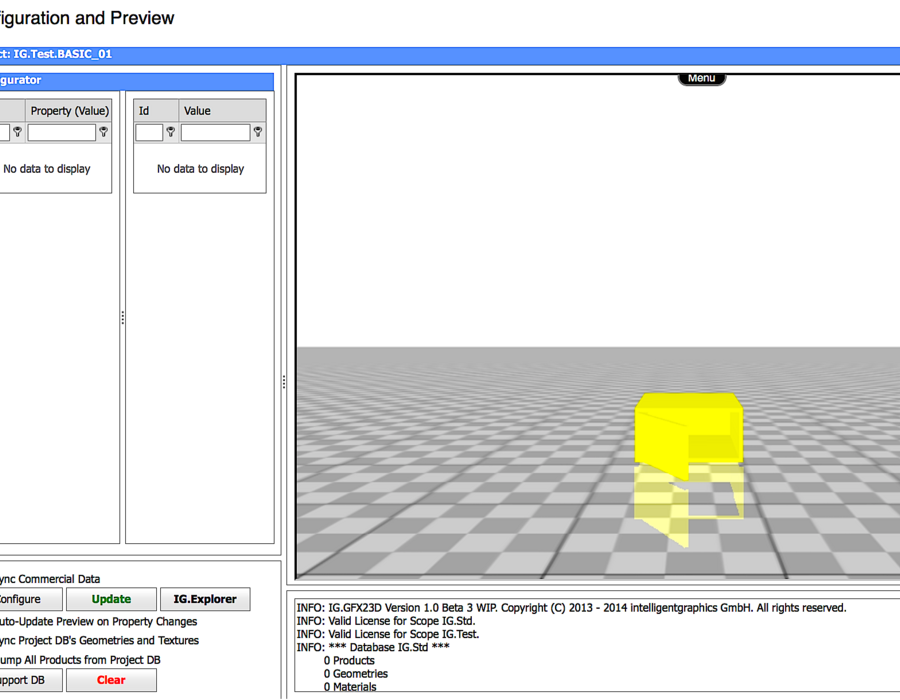
Task: Click the filter icon beside Id field
Action: (170, 132)
